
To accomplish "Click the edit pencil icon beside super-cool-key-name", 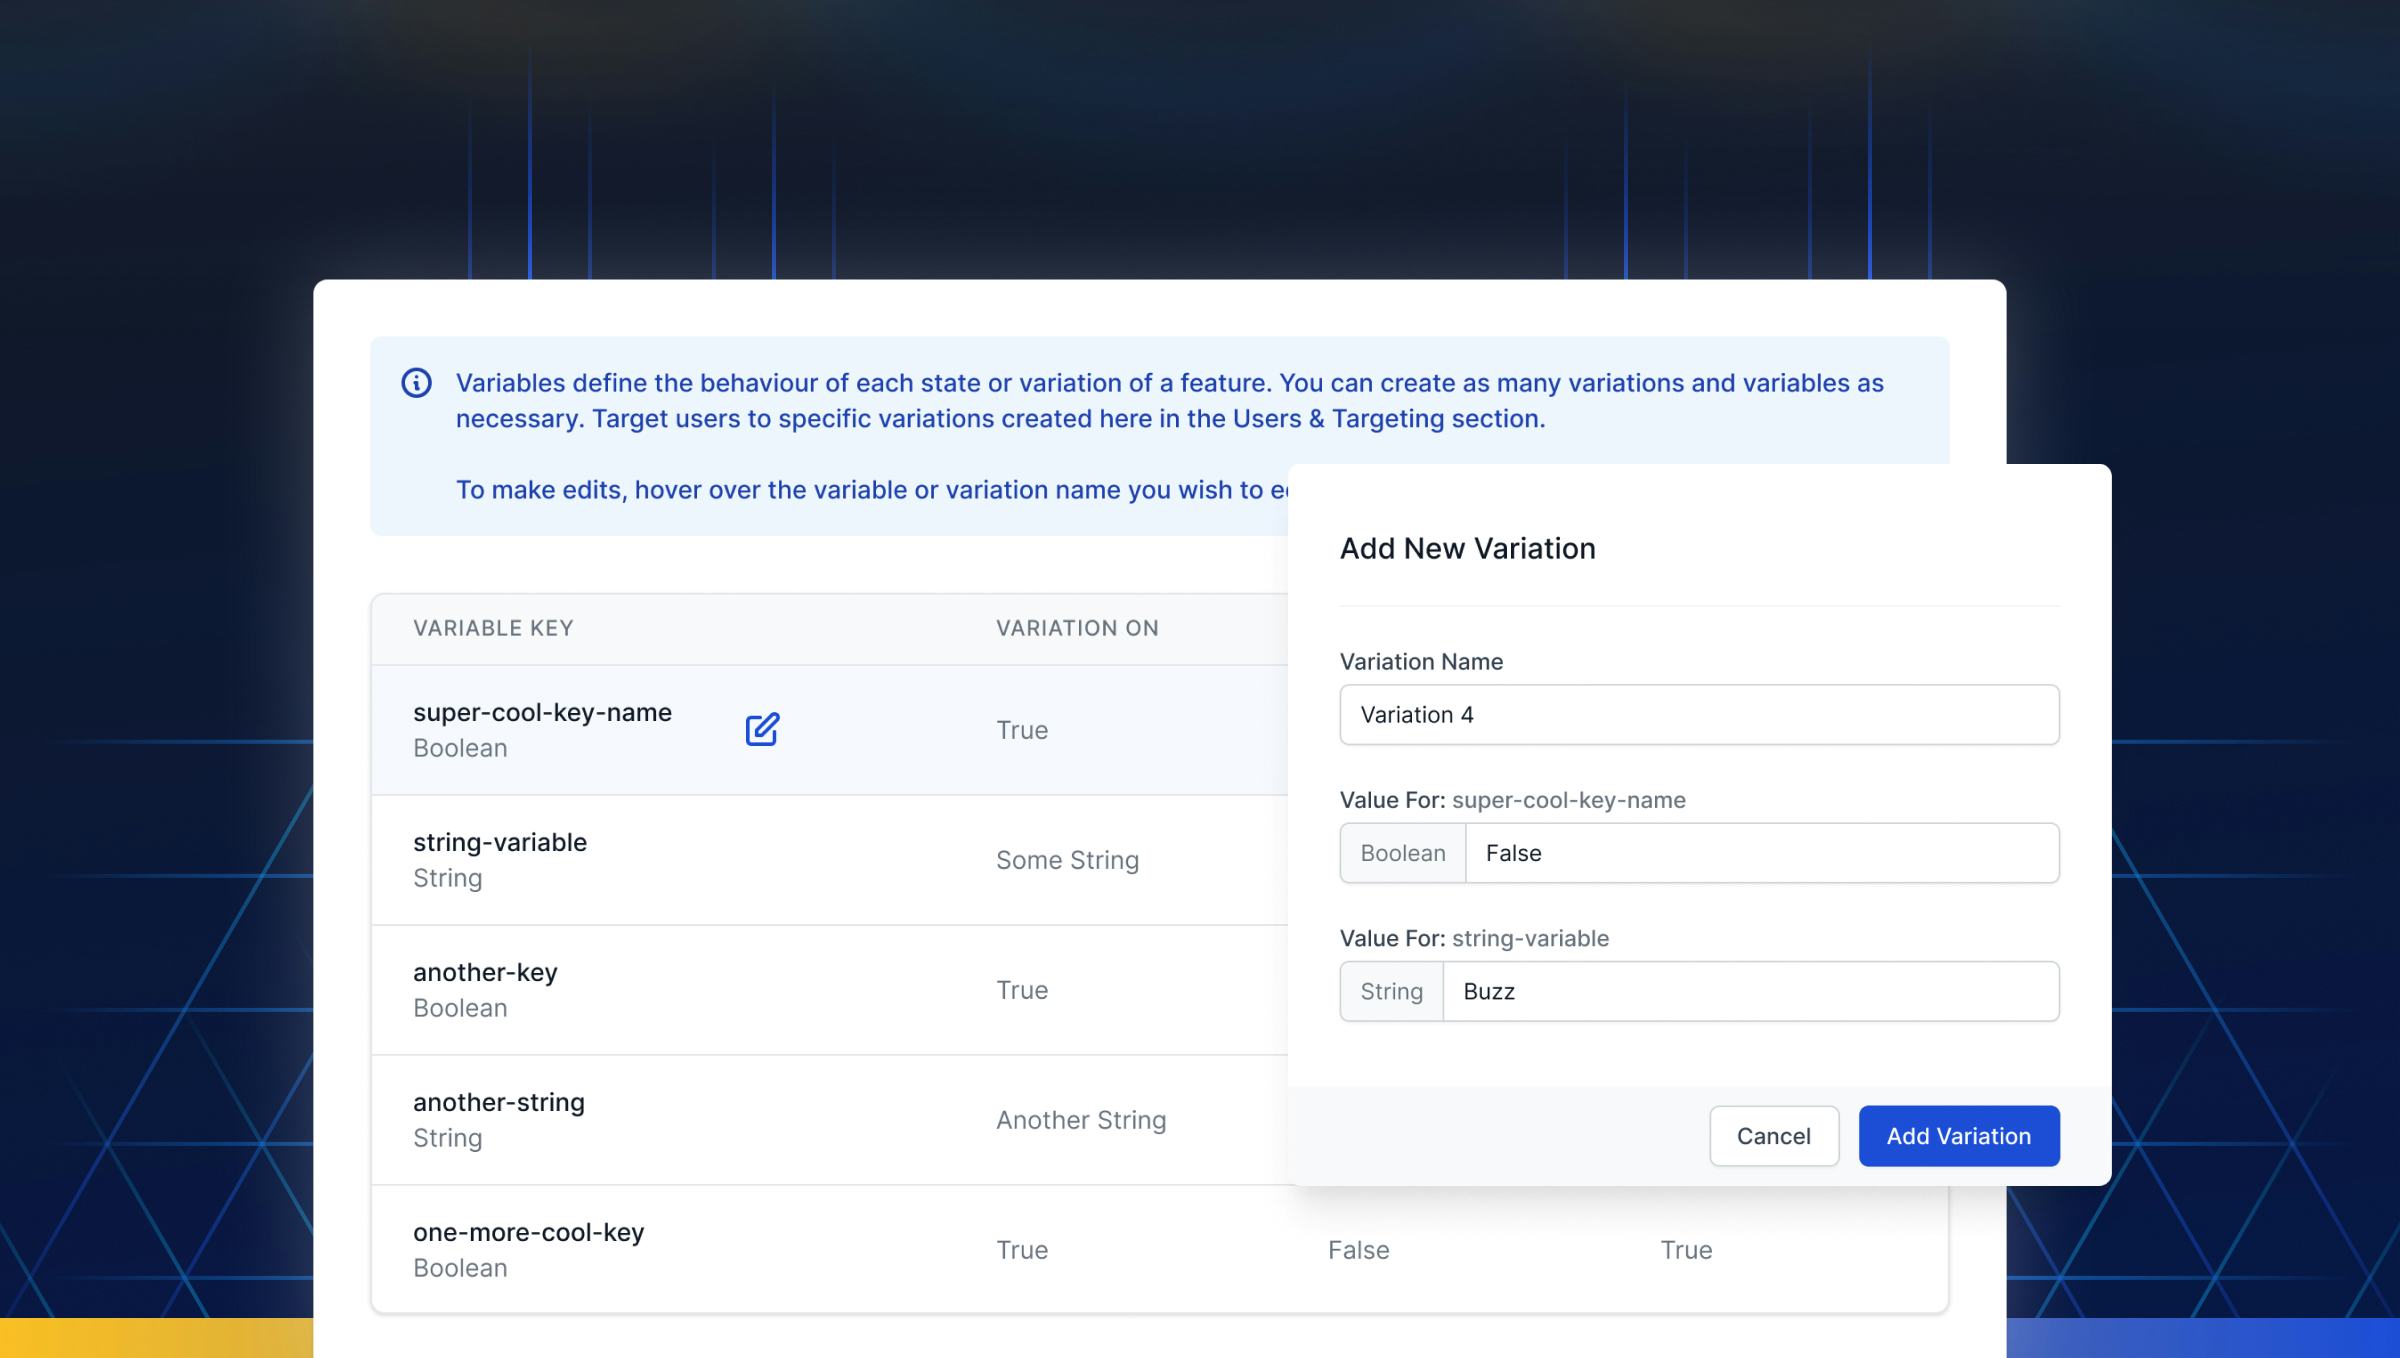I will (x=762, y=730).
